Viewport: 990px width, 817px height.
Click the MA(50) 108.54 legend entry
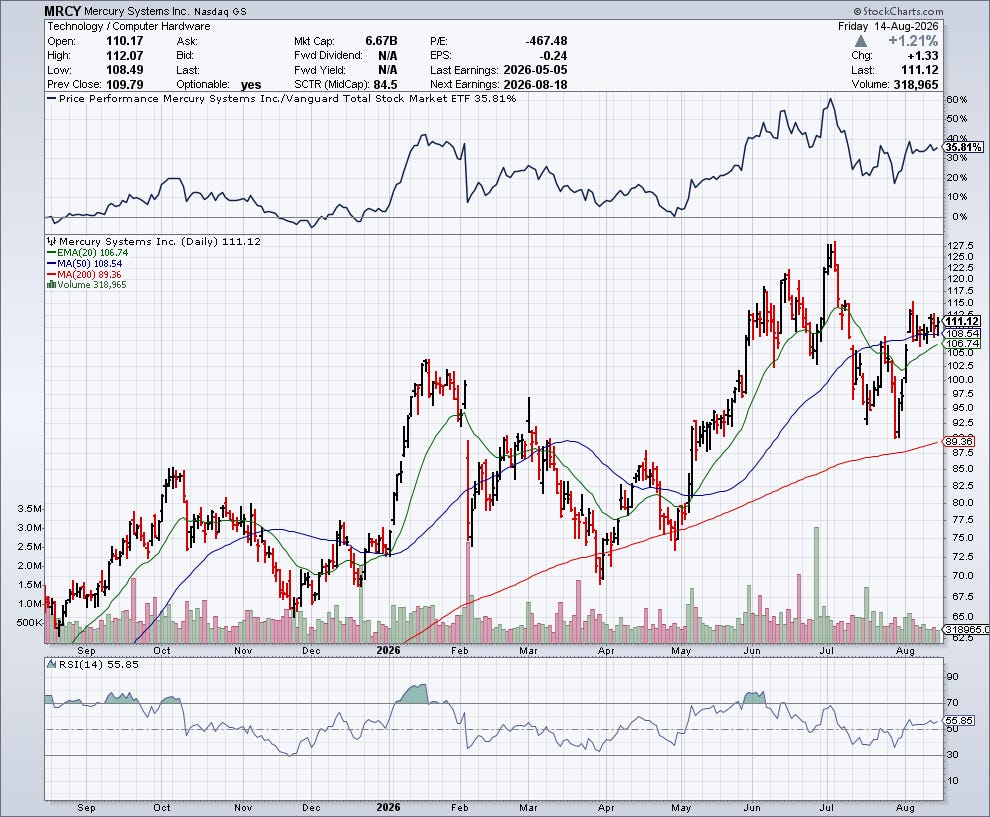[85, 263]
